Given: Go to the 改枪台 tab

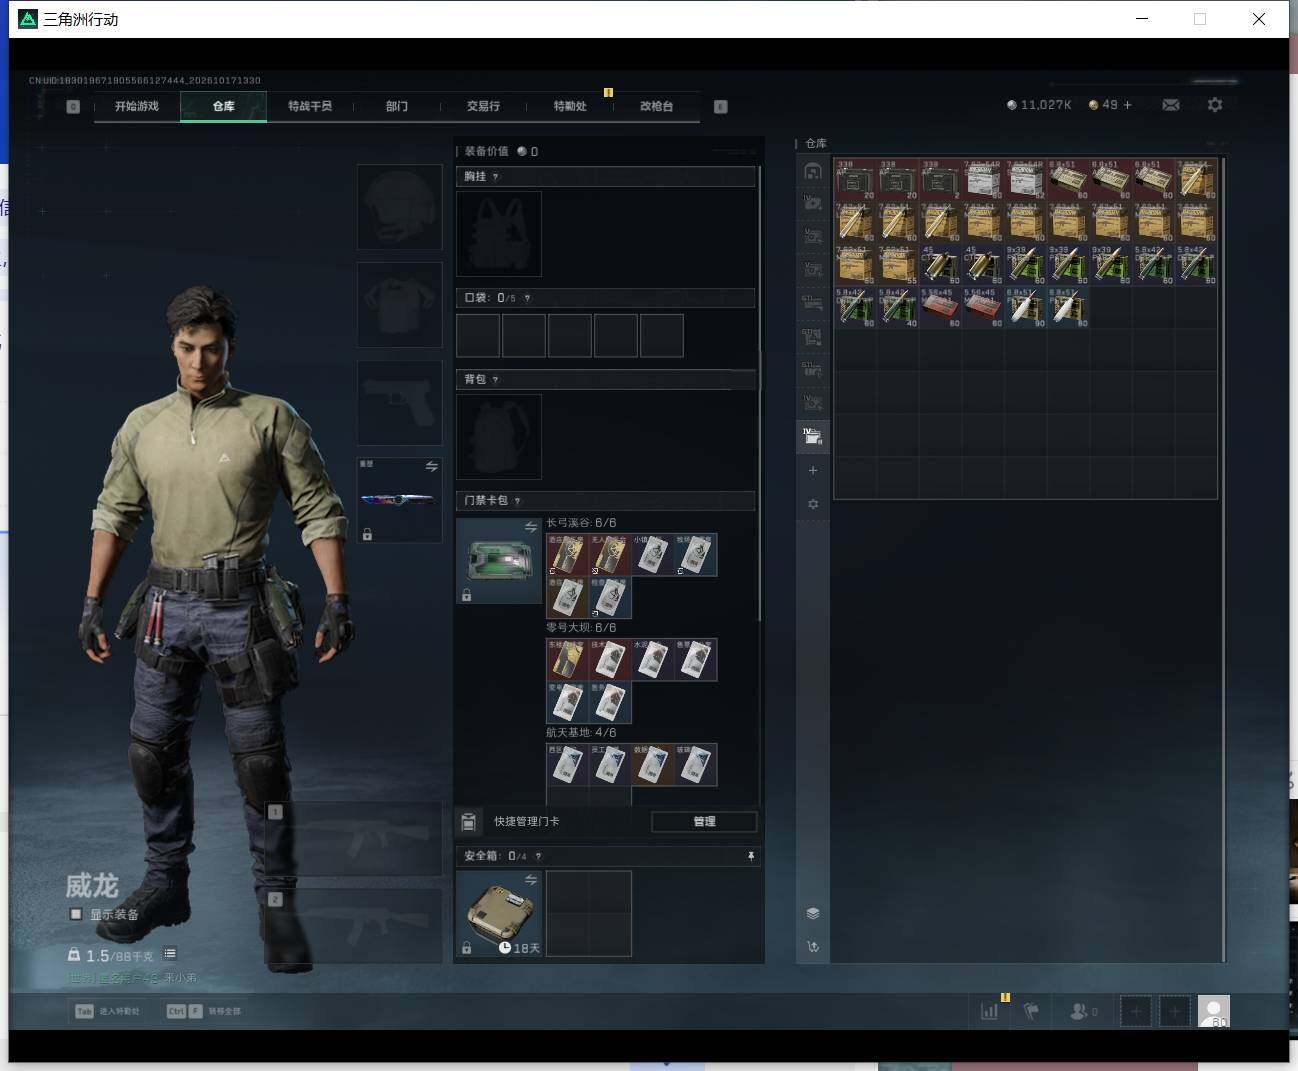Looking at the screenshot, I should coord(656,106).
